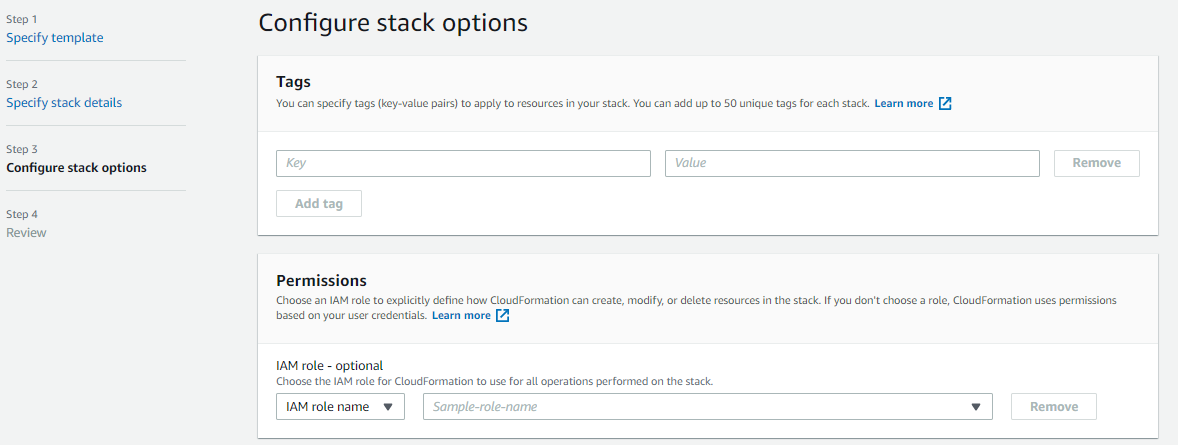This screenshot has width=1178, height=445.
Task: Select Configure stack options step in sidebar
Action: (76, 168)
